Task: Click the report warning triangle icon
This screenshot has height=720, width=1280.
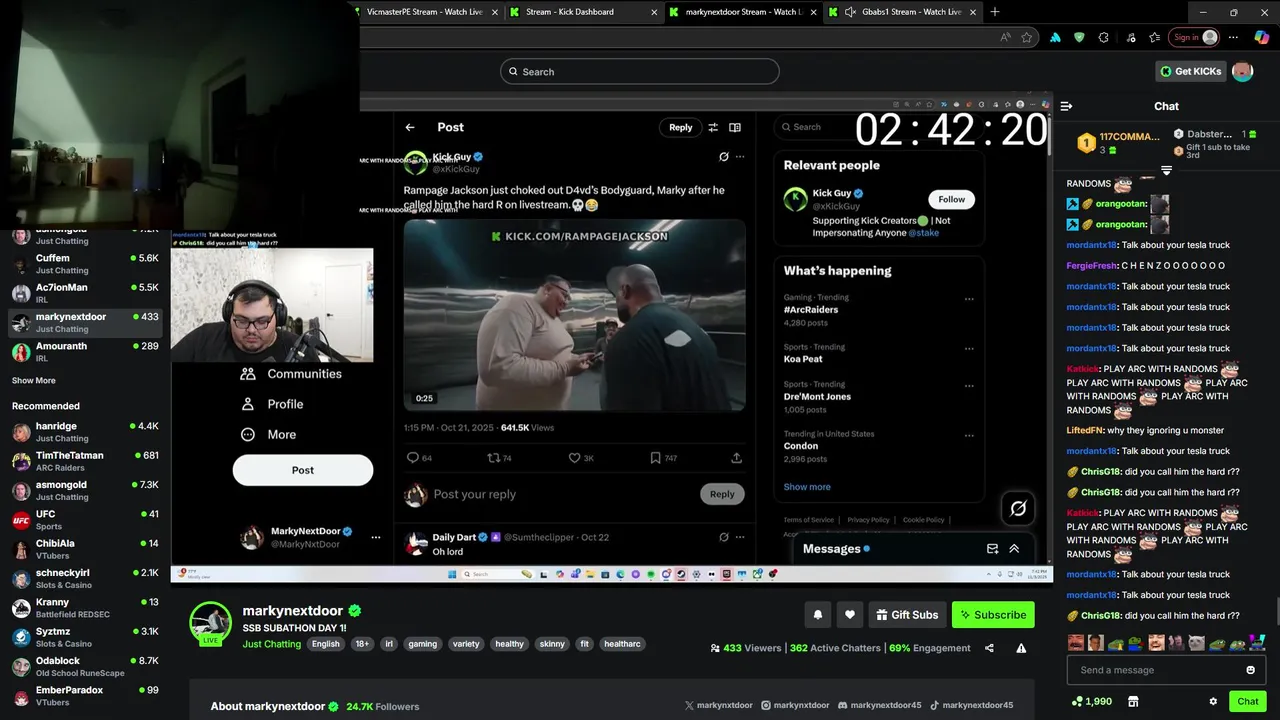Action: [x=1021, y=648]
